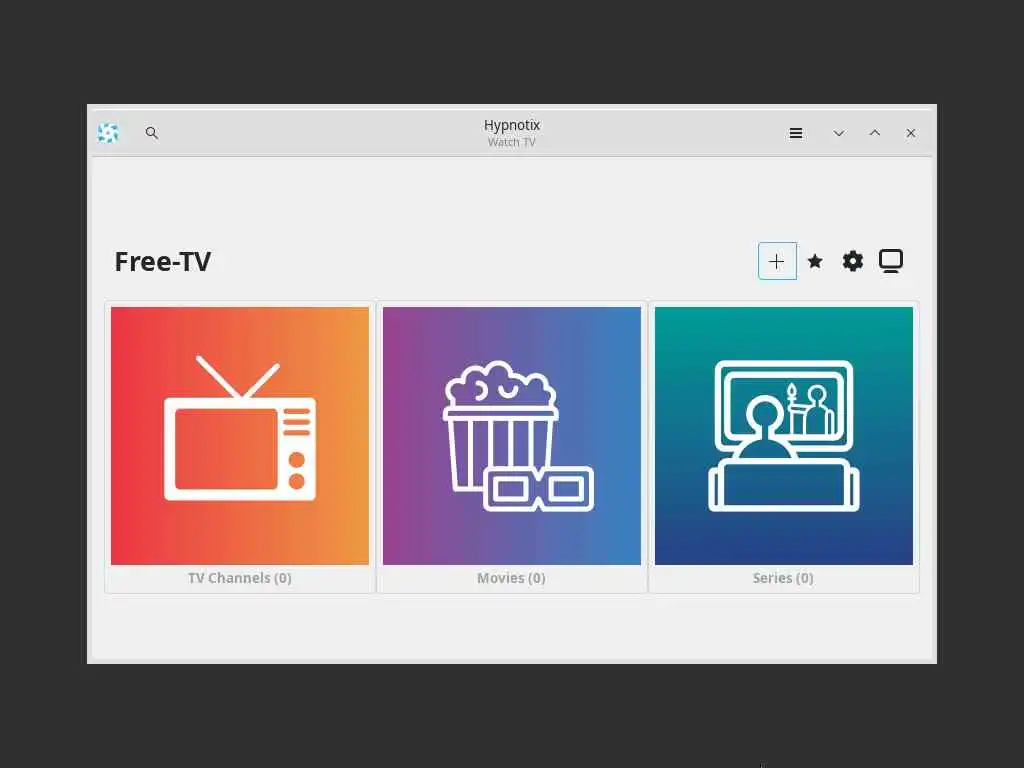1024x768 pixels.
Task: Click the Free-TV provider heading
Action: click(163, 261)
